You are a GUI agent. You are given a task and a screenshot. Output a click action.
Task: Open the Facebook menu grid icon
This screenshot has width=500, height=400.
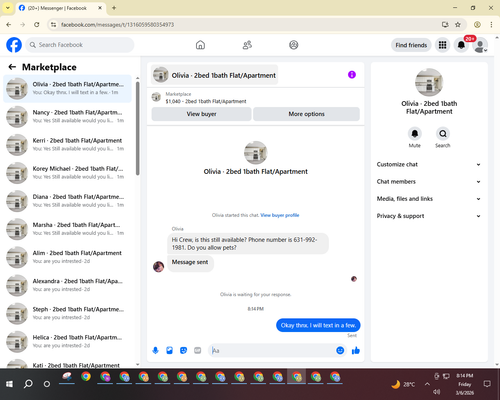pyautogui.click(x=442, y=45)
